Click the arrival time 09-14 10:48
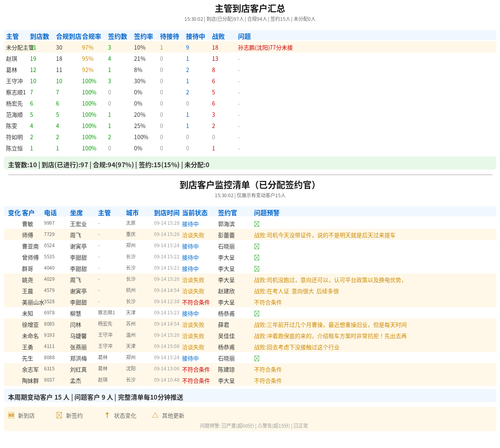 pos(167,380)
